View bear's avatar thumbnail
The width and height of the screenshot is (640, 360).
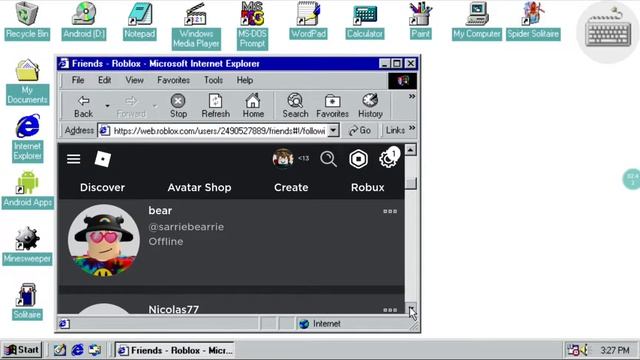104,241
